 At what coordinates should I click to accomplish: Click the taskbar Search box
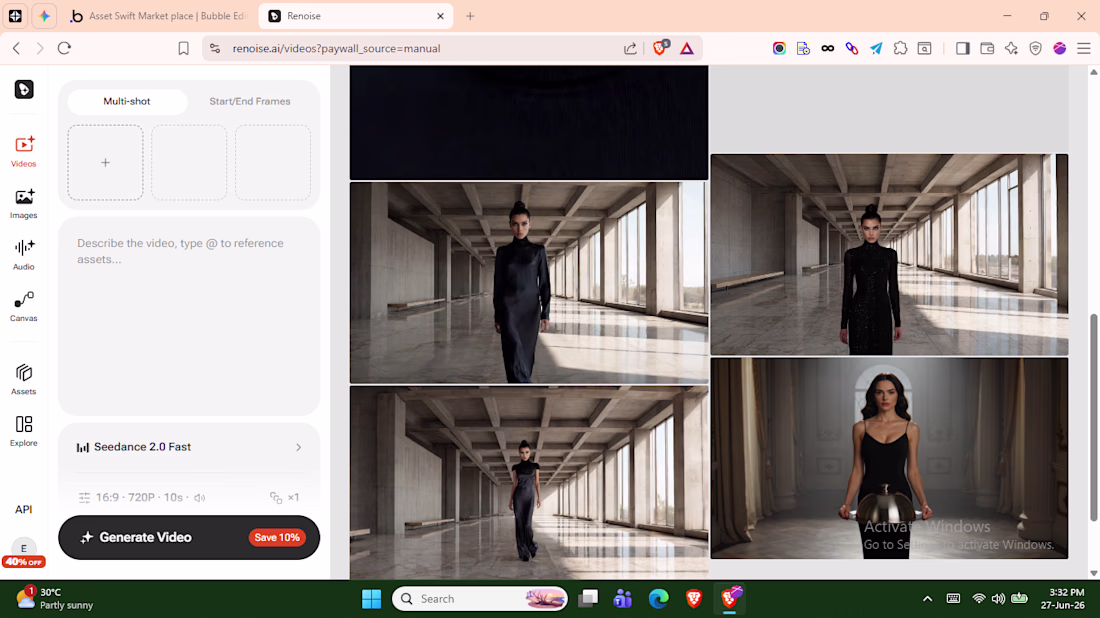point(480,599)
